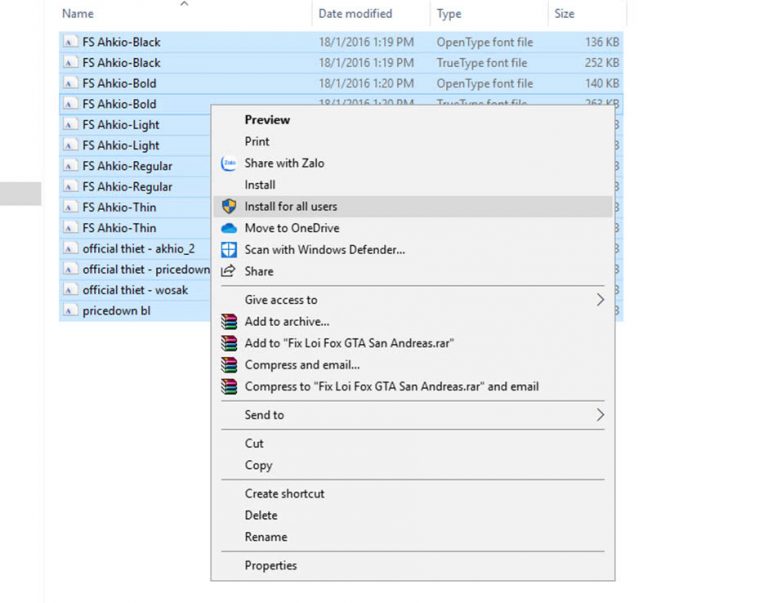The image size is (768, 603).
Task: Click the Windows Defender scan icon
Action: tap(228, 250)
